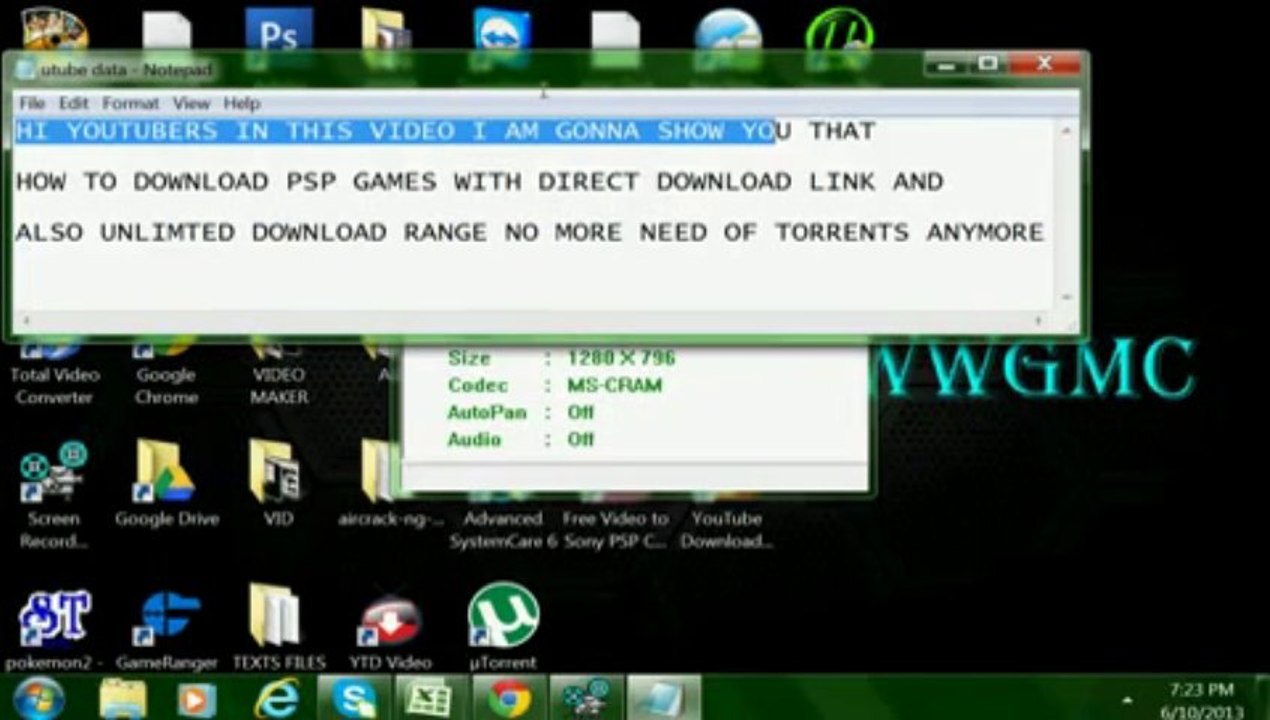Open the Screen Record... desktop shortcut
Screen dimensions: 1270x720
click(x=53, y=496)
